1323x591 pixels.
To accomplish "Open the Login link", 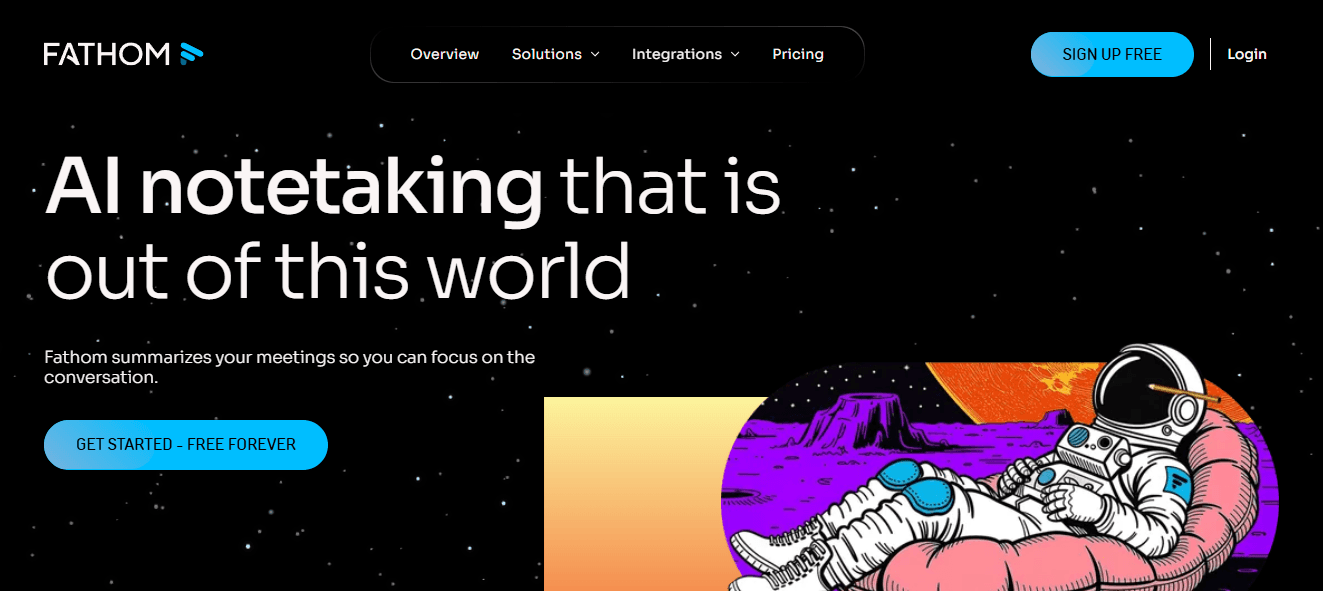I will [1247, 54].
